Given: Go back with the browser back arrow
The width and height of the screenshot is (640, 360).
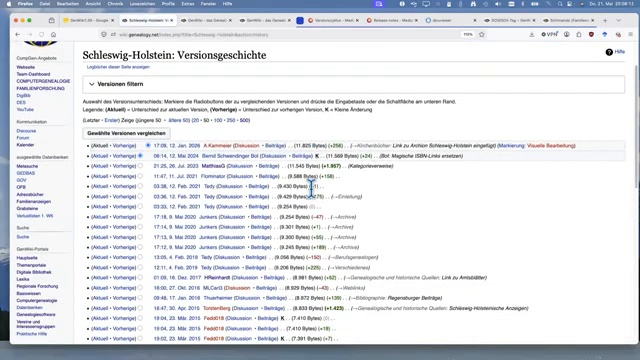Looking at the screenshot, I should [18, 35].
